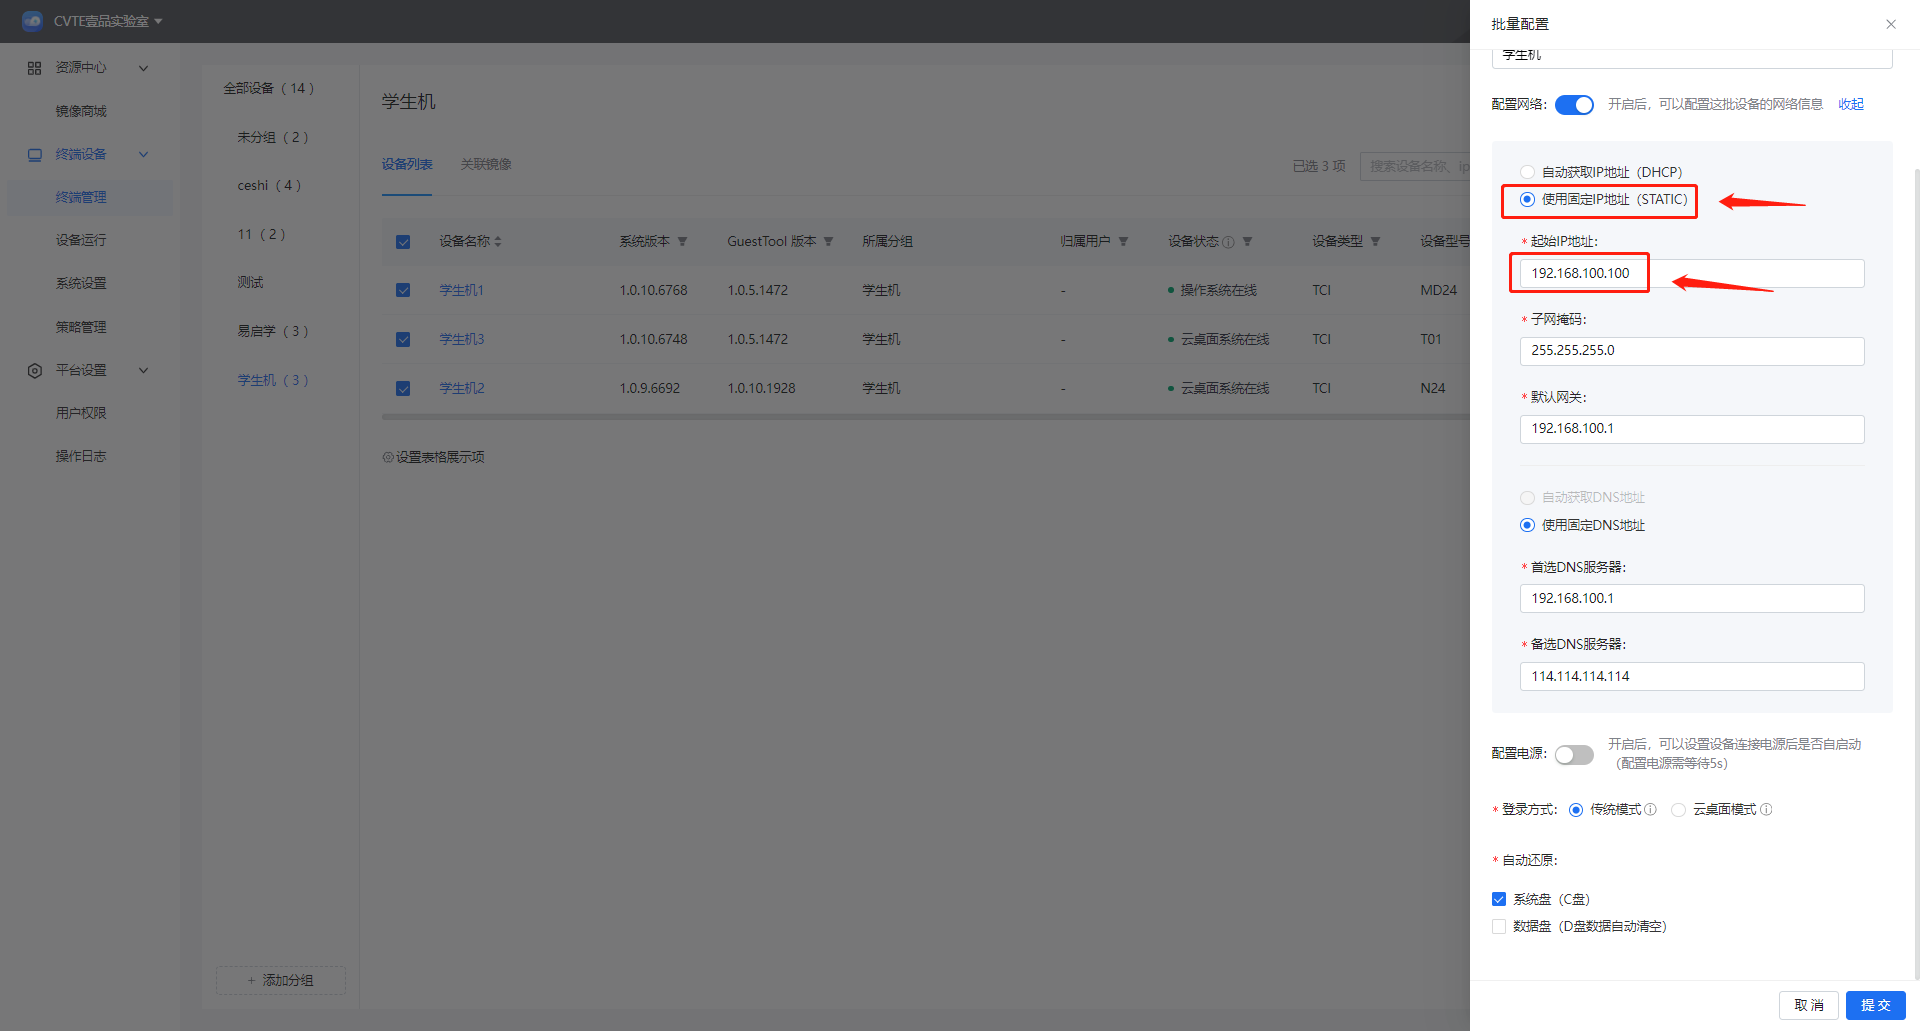This screenshot has width=1920, height=1031.
Task: Enable 配置电源 switch
Action: [1574, 755]
